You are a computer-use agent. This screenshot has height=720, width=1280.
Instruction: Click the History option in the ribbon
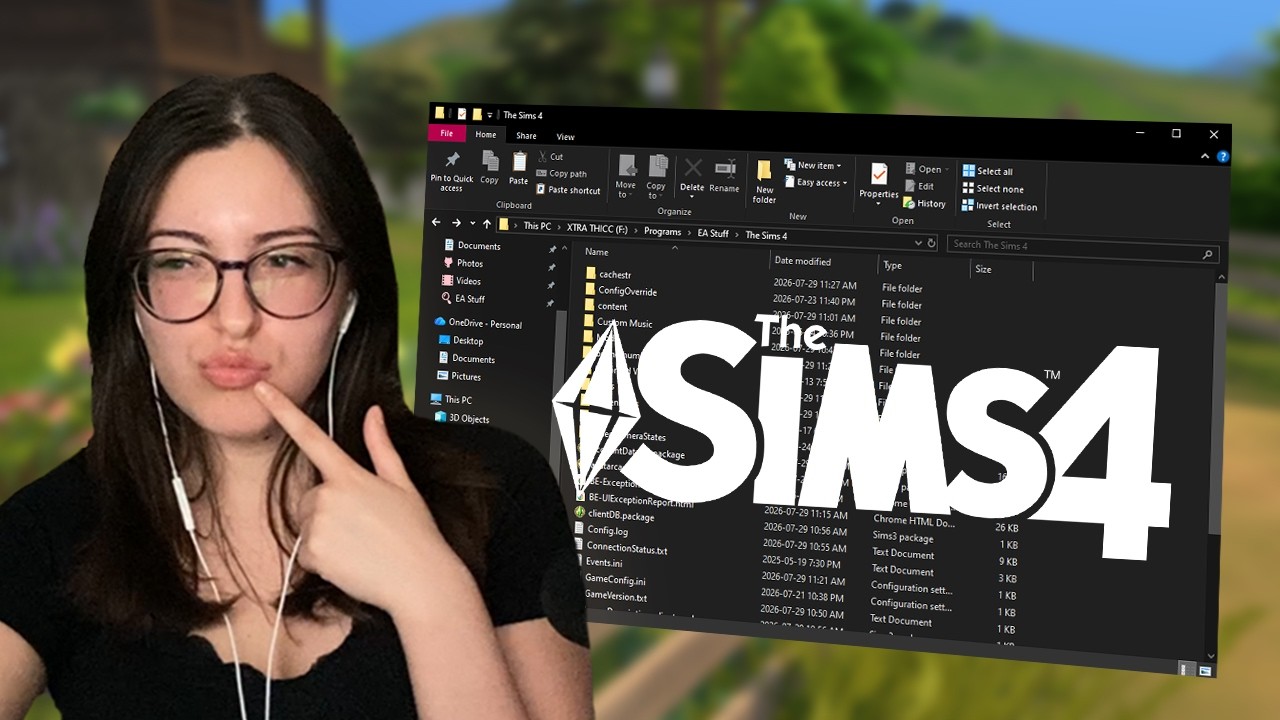click(x=925, y=203)
